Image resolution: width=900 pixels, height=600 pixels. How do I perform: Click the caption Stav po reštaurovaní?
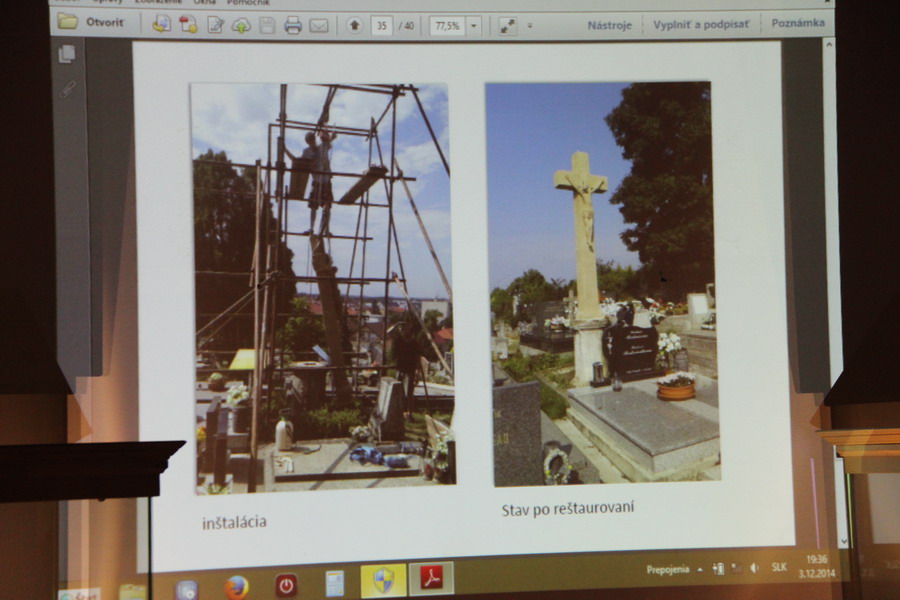(568, 508)
